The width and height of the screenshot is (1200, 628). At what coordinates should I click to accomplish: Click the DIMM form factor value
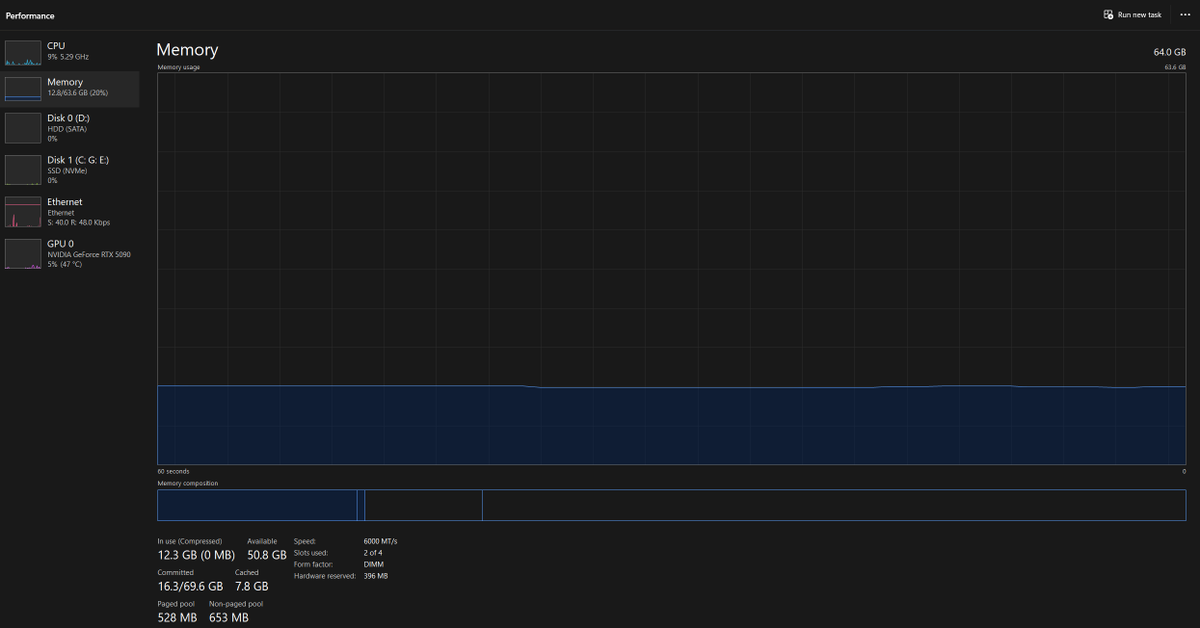[373, 565]
